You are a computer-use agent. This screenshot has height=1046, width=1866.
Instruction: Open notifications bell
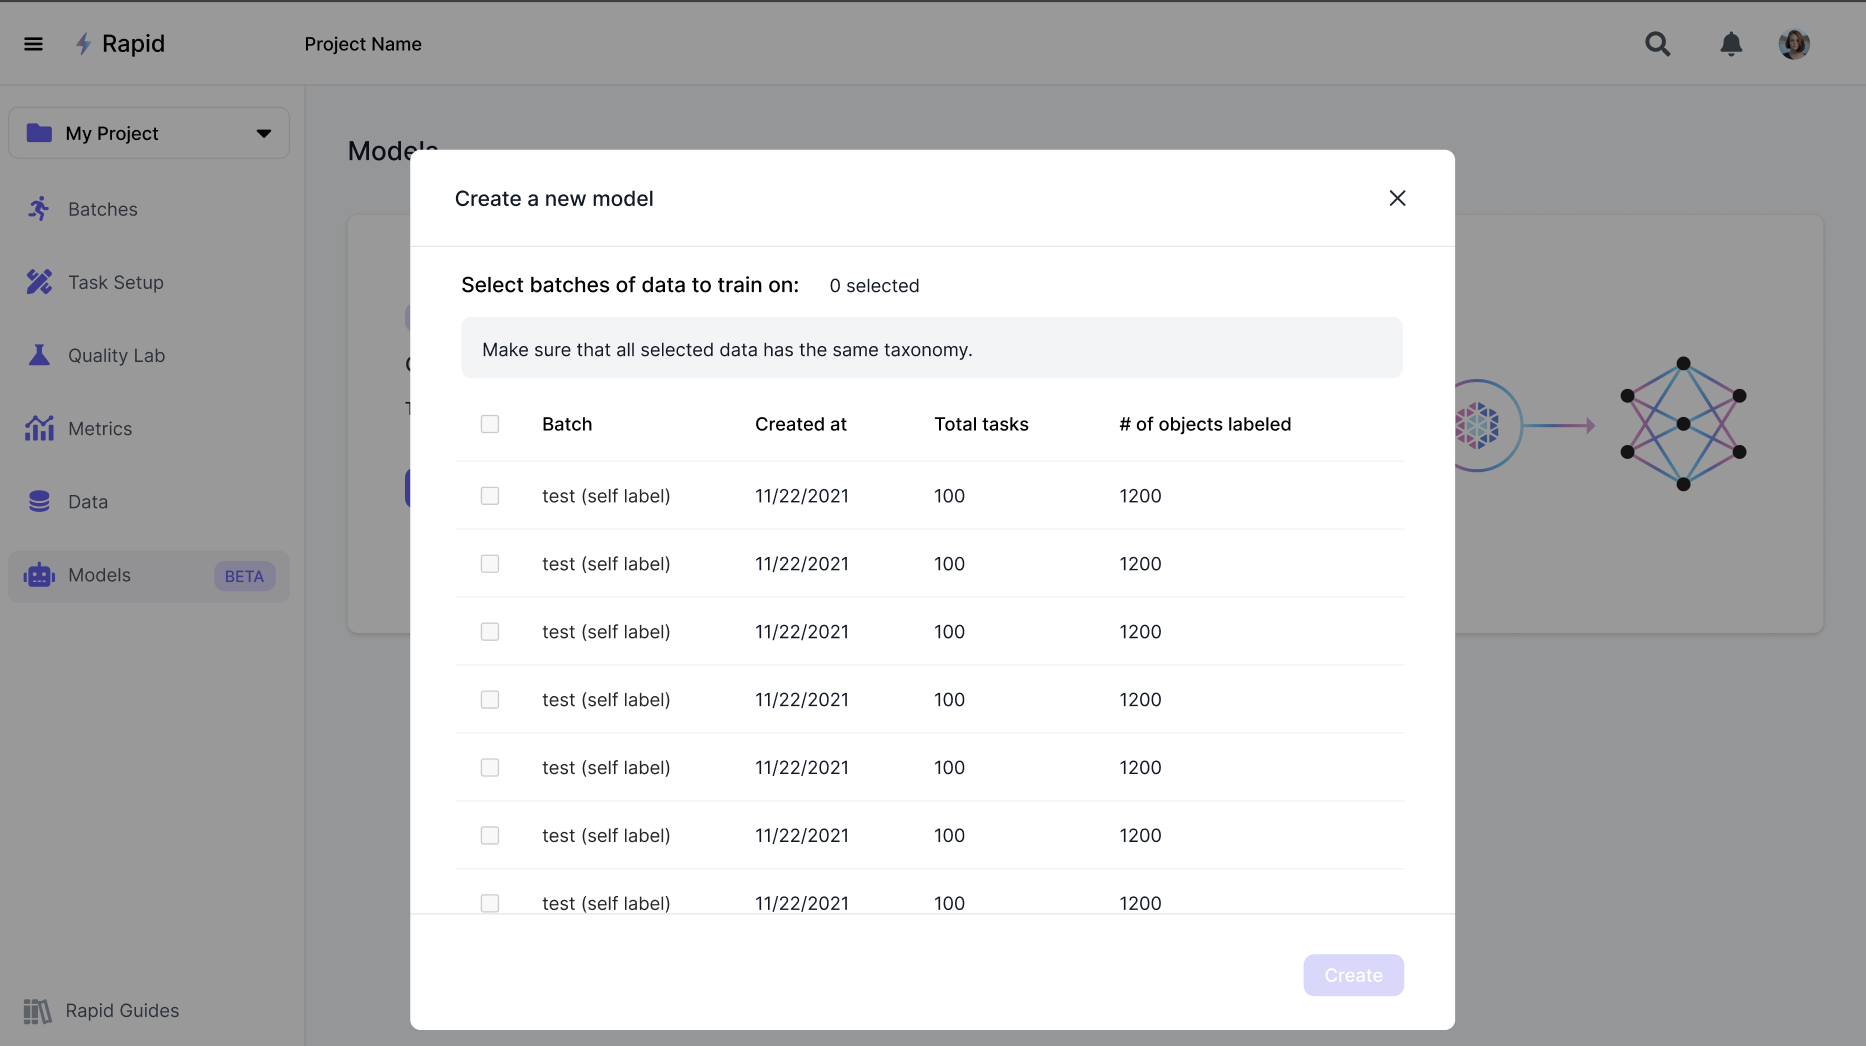(x=1731, y=44)
